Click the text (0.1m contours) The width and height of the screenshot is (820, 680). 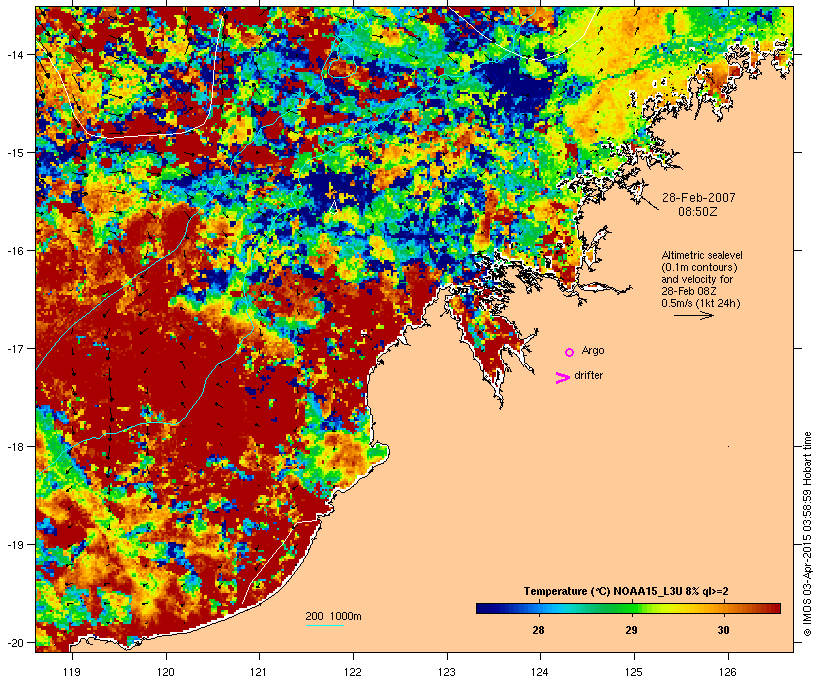click(x=700, y=267)
